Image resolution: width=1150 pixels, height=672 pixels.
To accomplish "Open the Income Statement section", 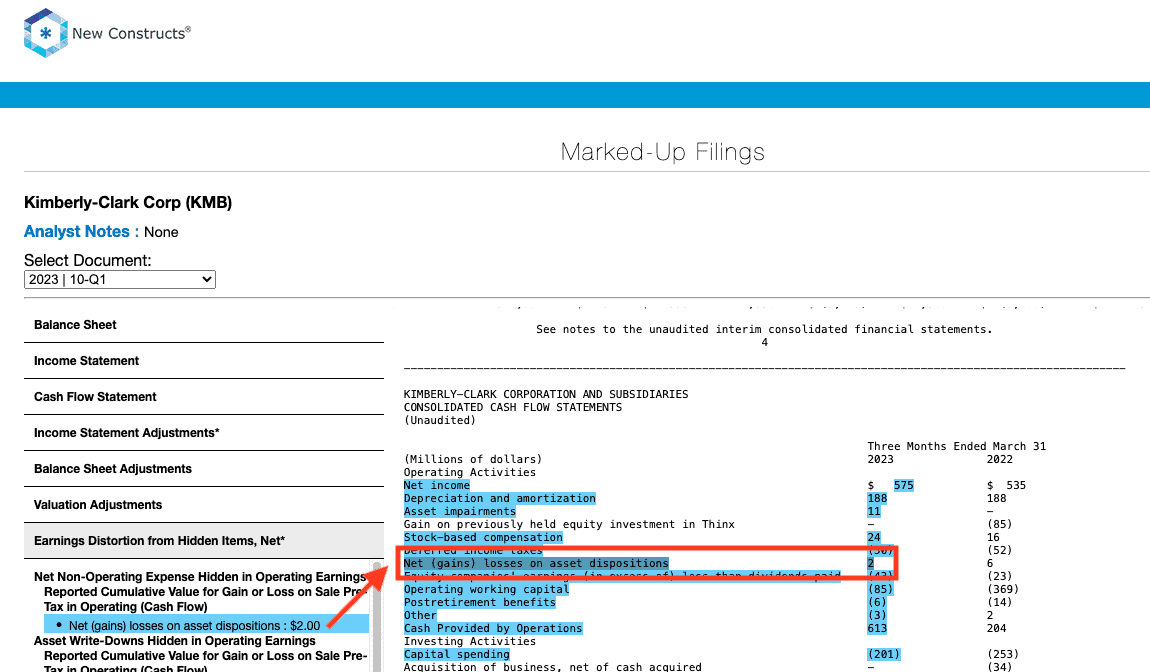I will coord(204,361).
